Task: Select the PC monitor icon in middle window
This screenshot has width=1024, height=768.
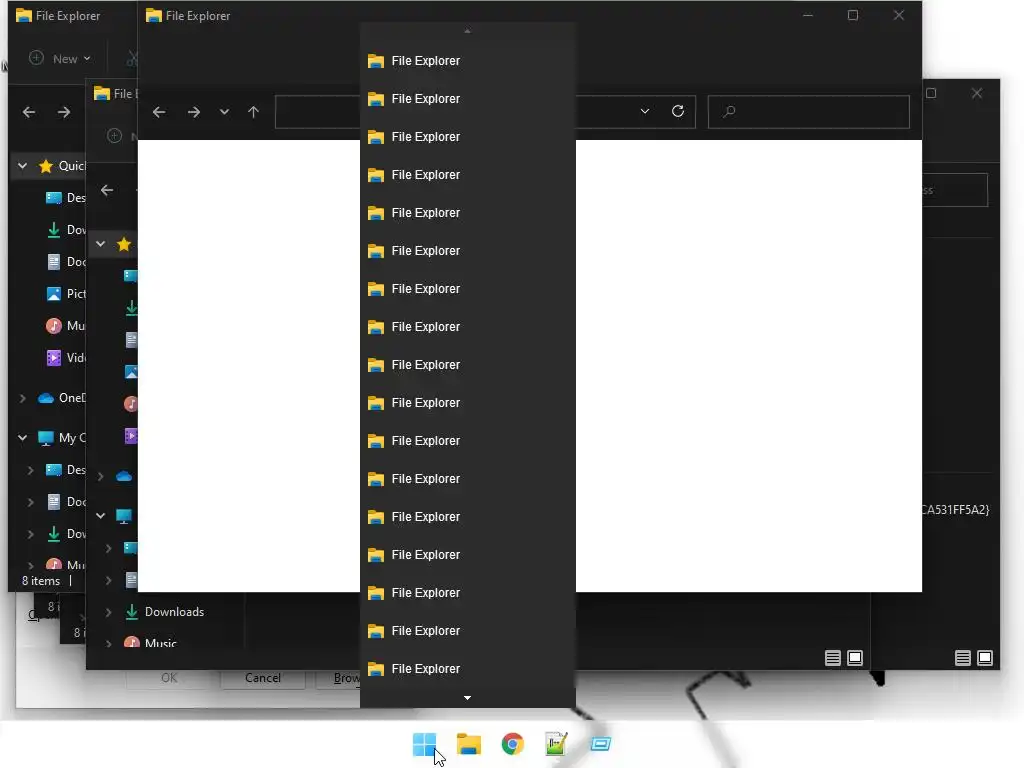Action: (124, 516)
